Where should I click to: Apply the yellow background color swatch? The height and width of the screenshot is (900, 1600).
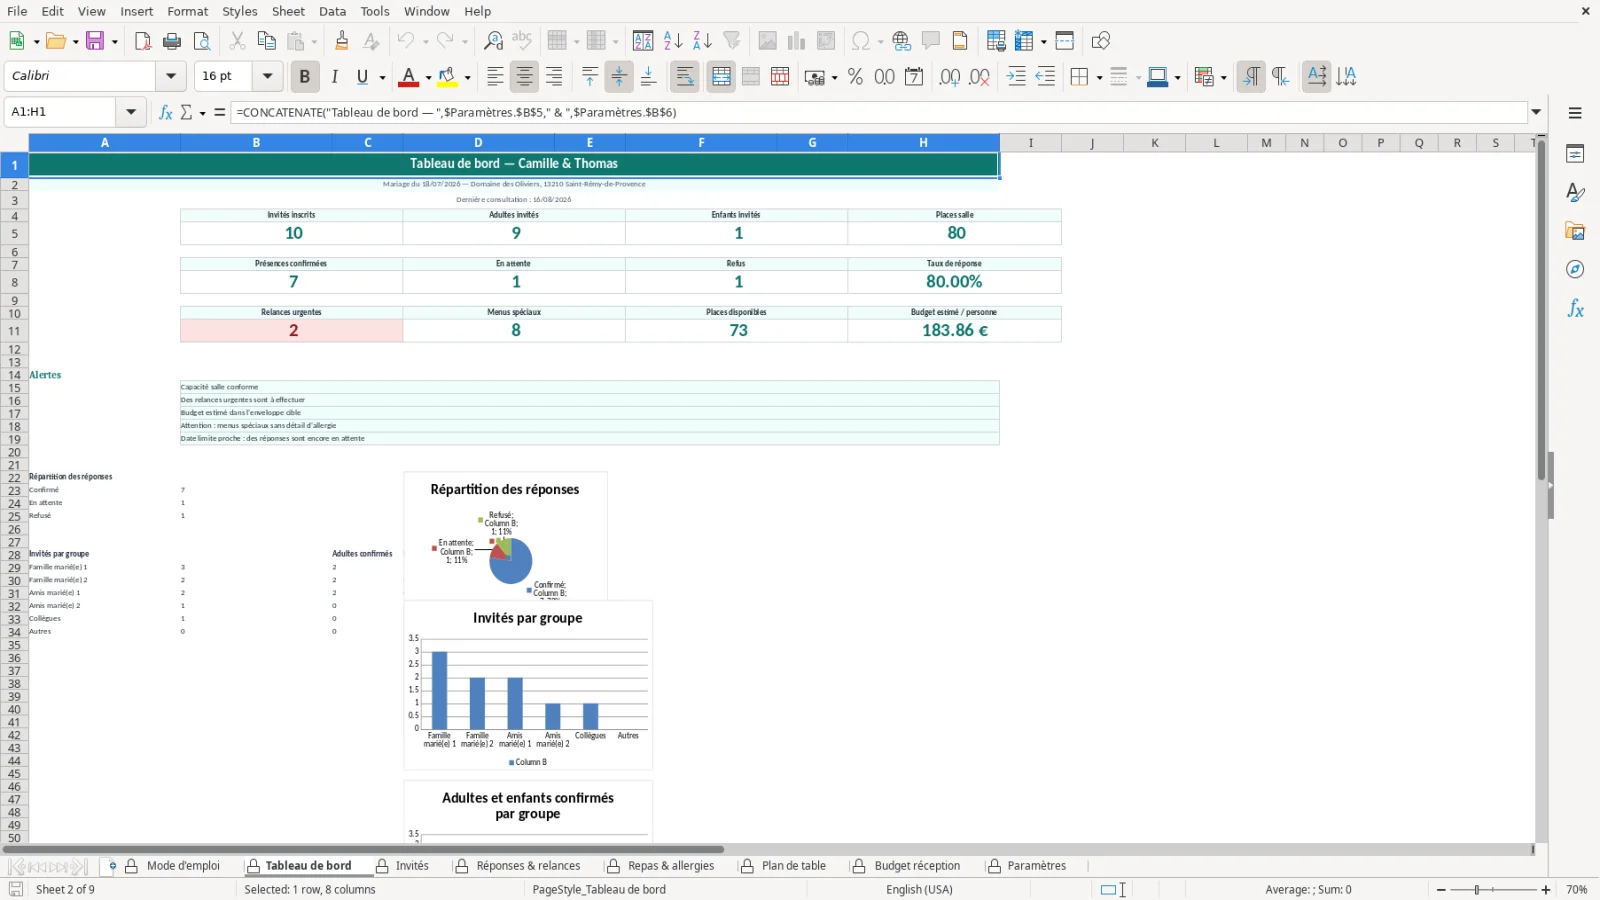tap(447, 77)
